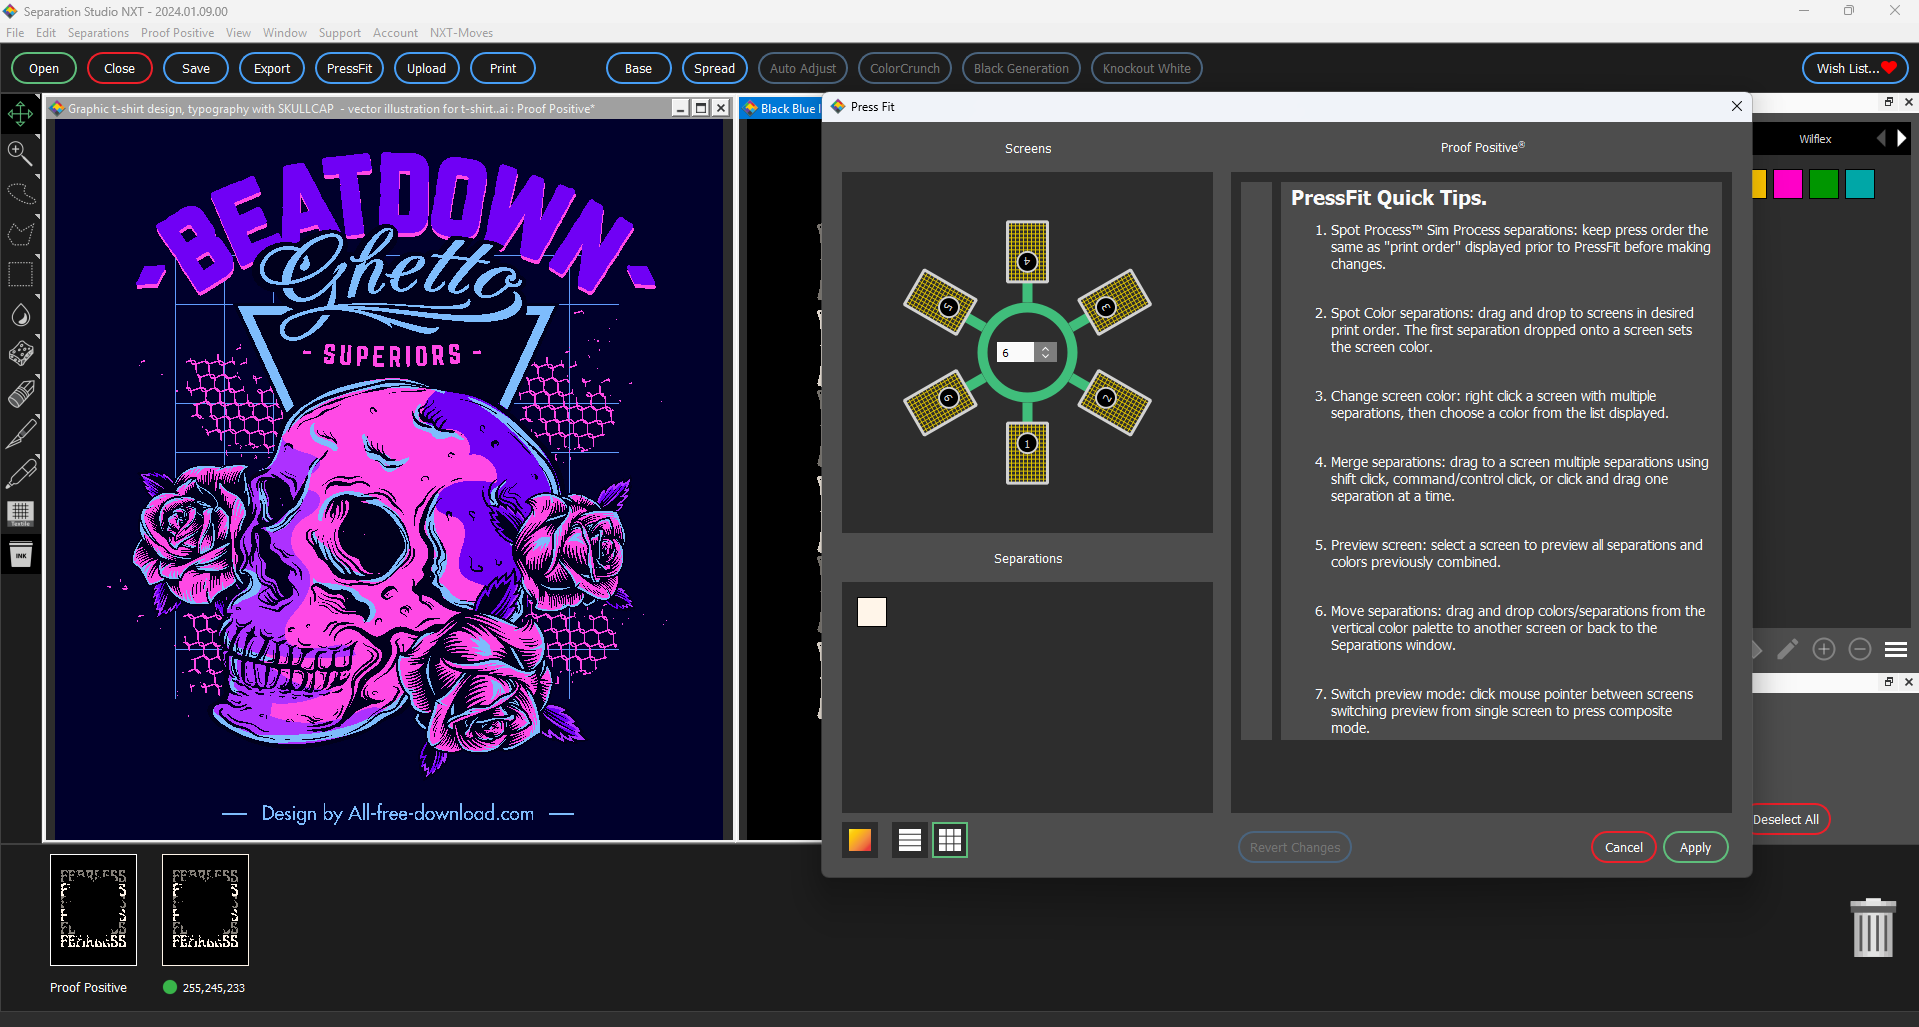Click press screen number 3
The height and width of the screenshot is (1027, 1919).
pyautogui.click(x=1114, y=302)
